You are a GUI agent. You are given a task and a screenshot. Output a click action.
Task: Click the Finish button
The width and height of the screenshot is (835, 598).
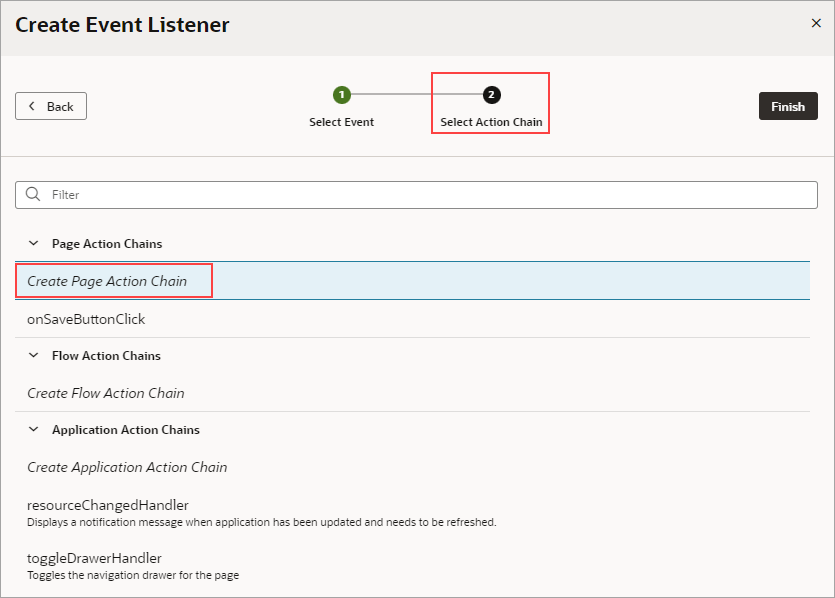(x=788, y=106)
